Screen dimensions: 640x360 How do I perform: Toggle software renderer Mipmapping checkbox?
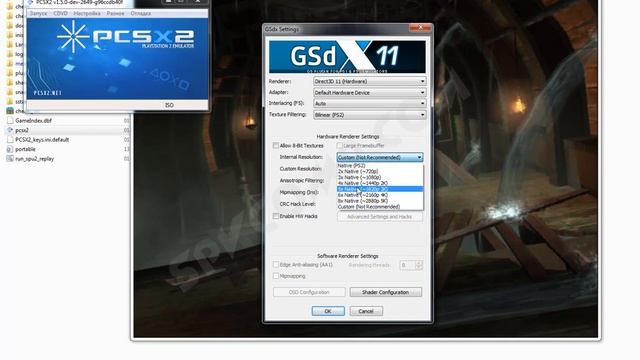276,276
